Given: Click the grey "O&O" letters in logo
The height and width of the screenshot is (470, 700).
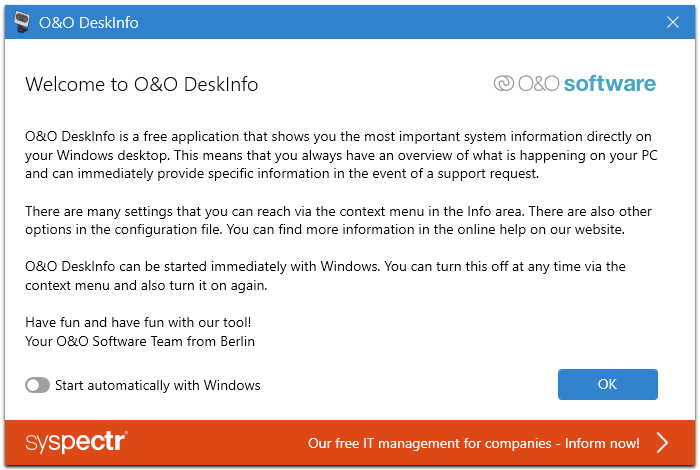Looking at the screenshot, I should point(538,83).
